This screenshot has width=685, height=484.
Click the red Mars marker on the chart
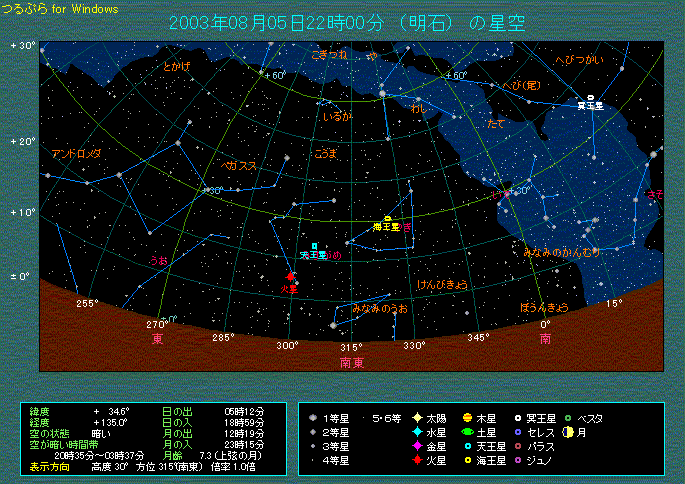291,277
